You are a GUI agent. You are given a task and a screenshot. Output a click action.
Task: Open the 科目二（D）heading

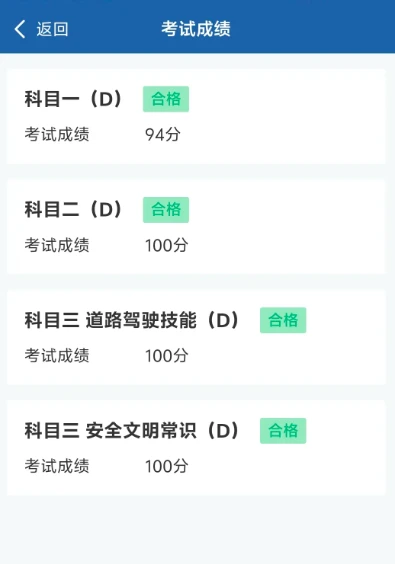point(74,209)
